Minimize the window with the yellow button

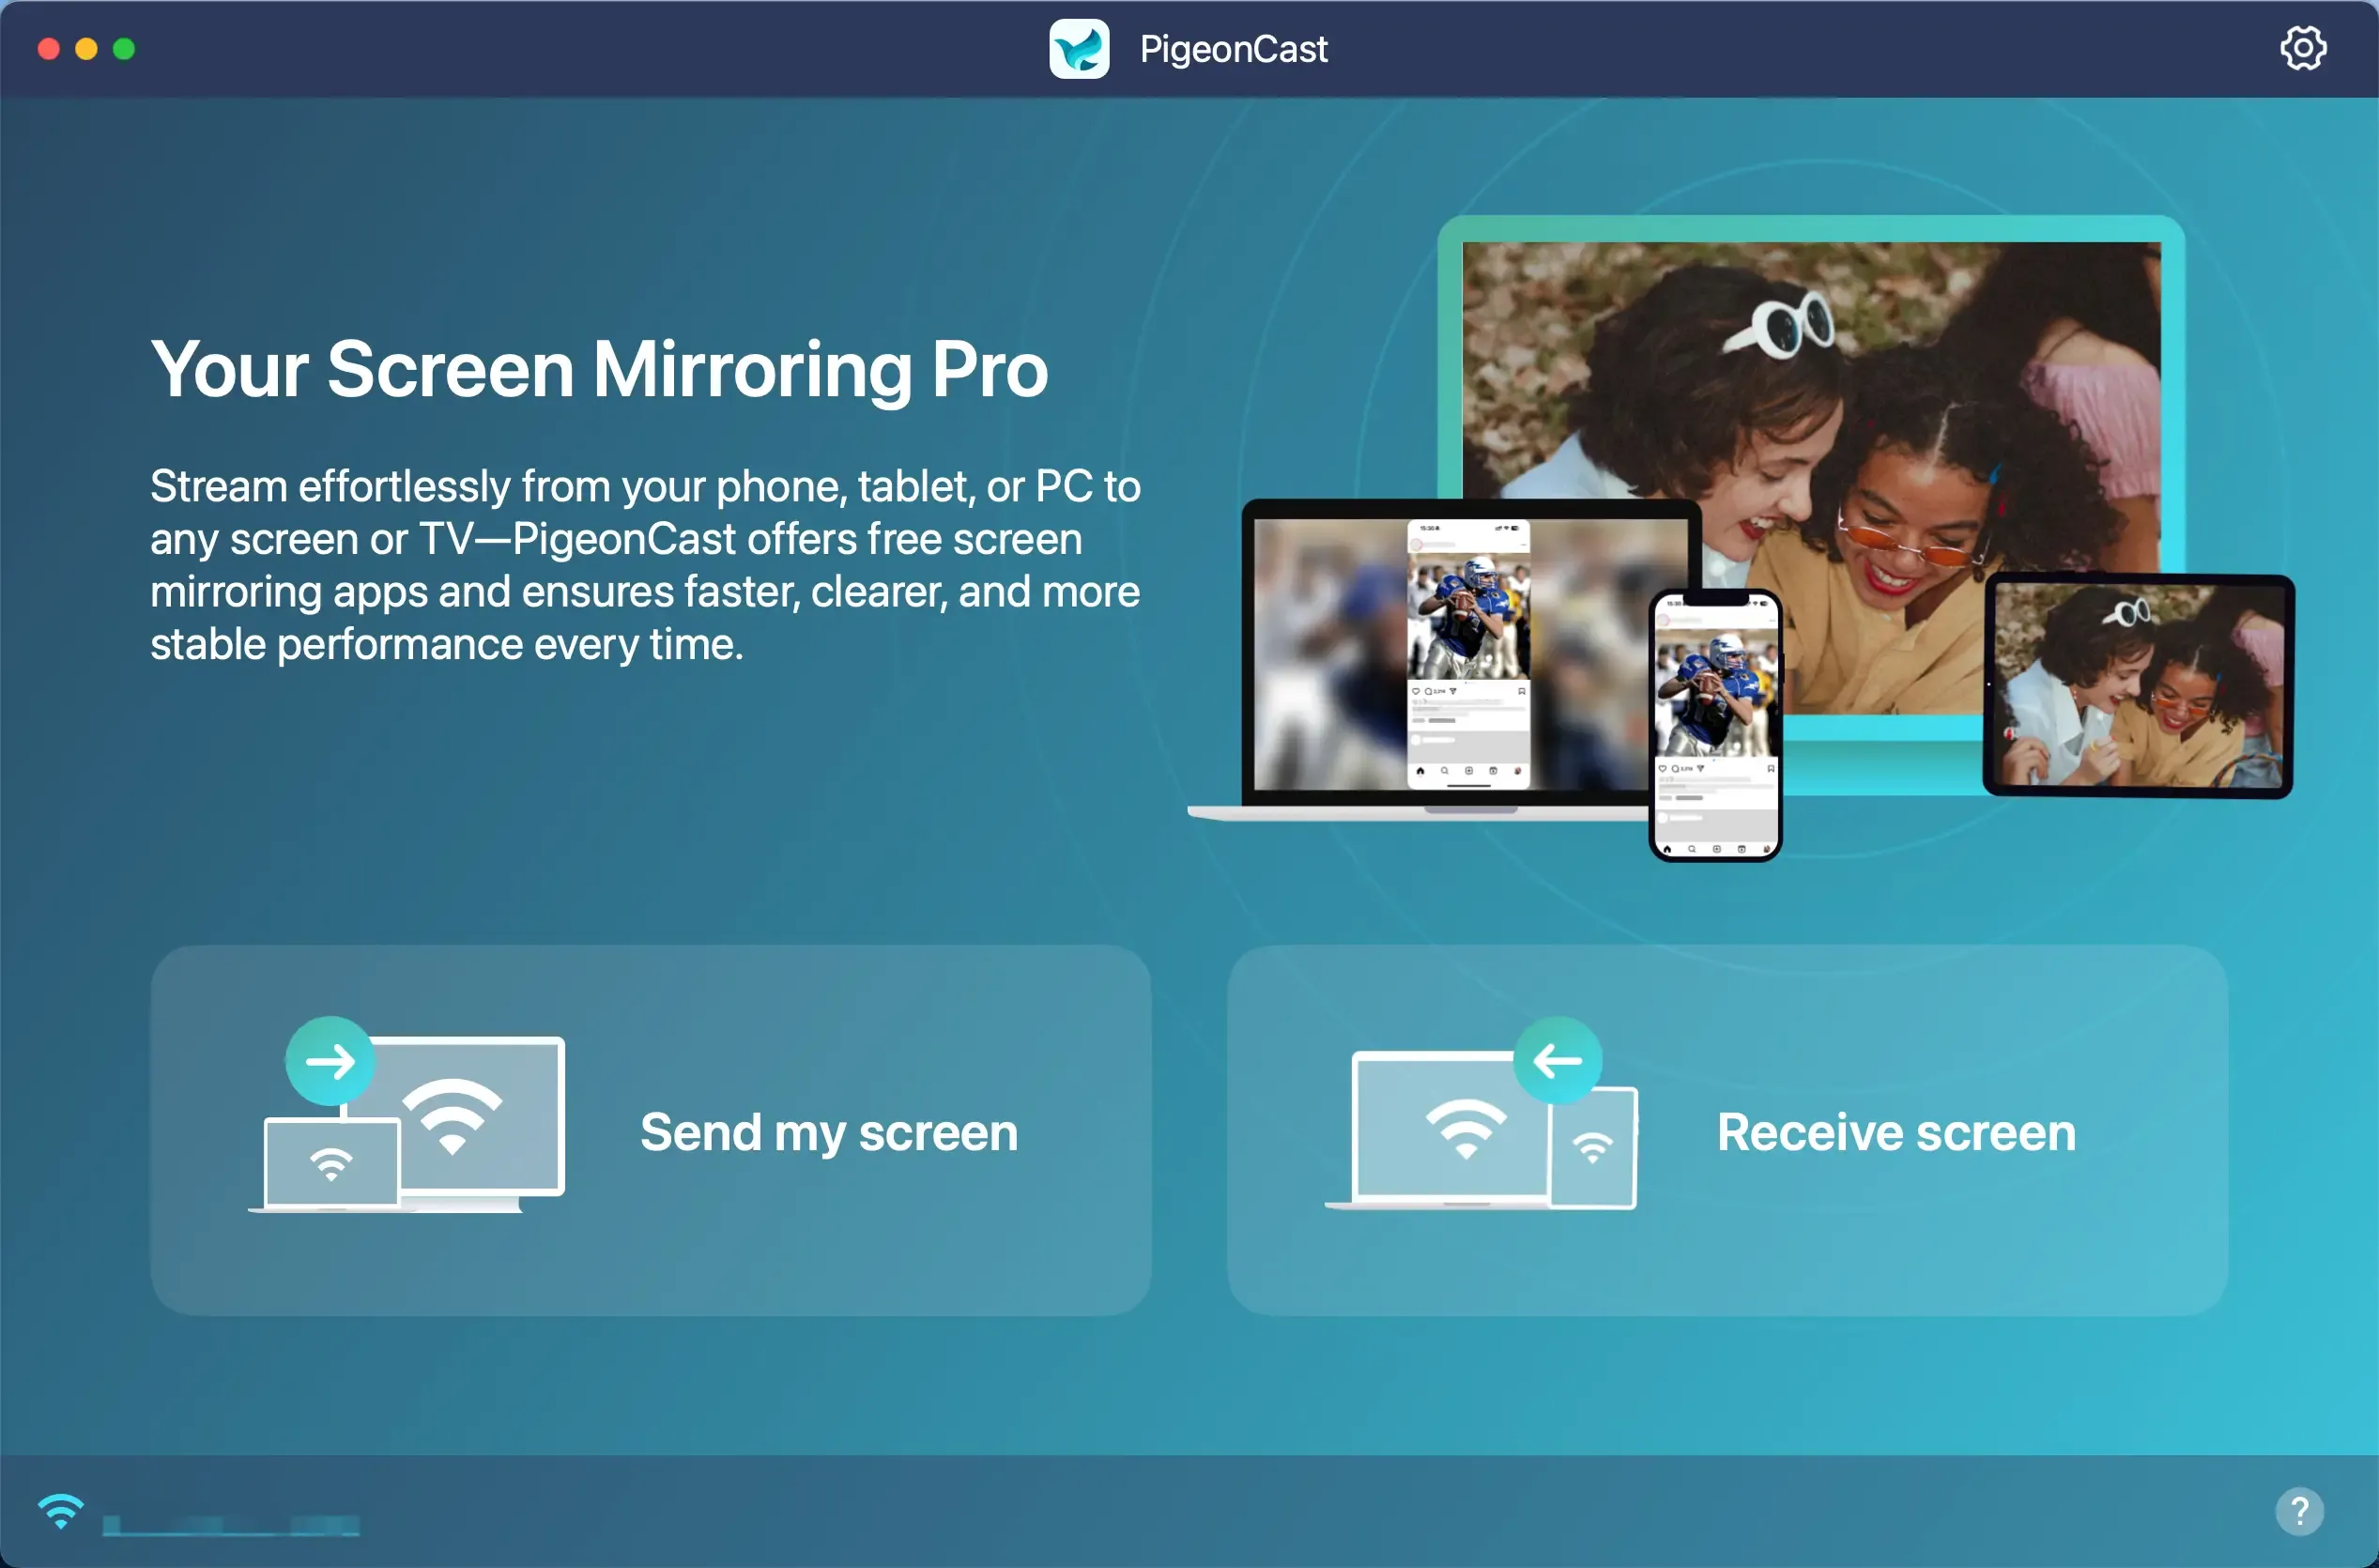pos(86,49)
